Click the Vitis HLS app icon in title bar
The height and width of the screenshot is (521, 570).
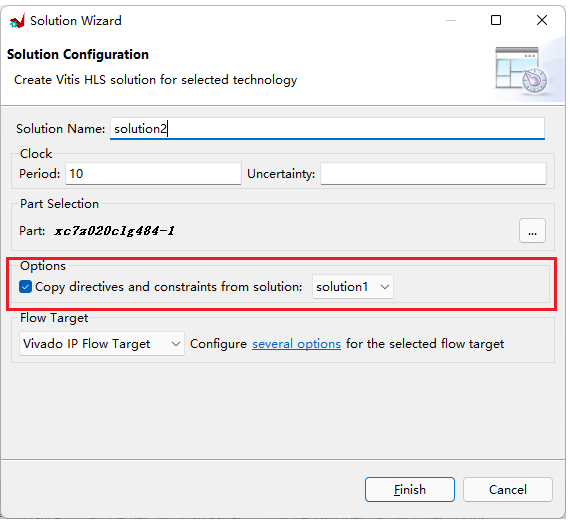(17, 21)
